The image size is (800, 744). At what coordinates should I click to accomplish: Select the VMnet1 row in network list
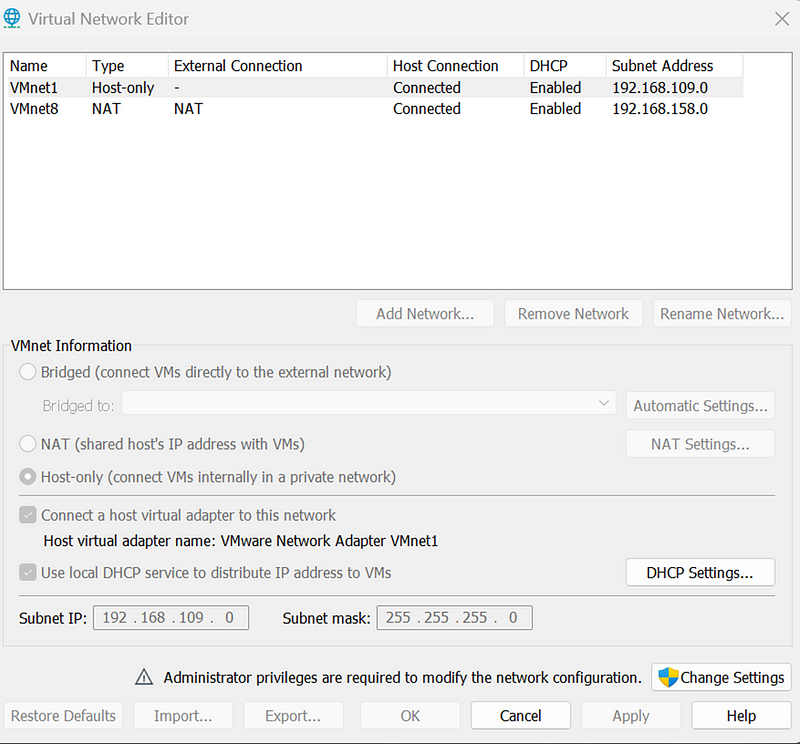[x=376, y=87]
